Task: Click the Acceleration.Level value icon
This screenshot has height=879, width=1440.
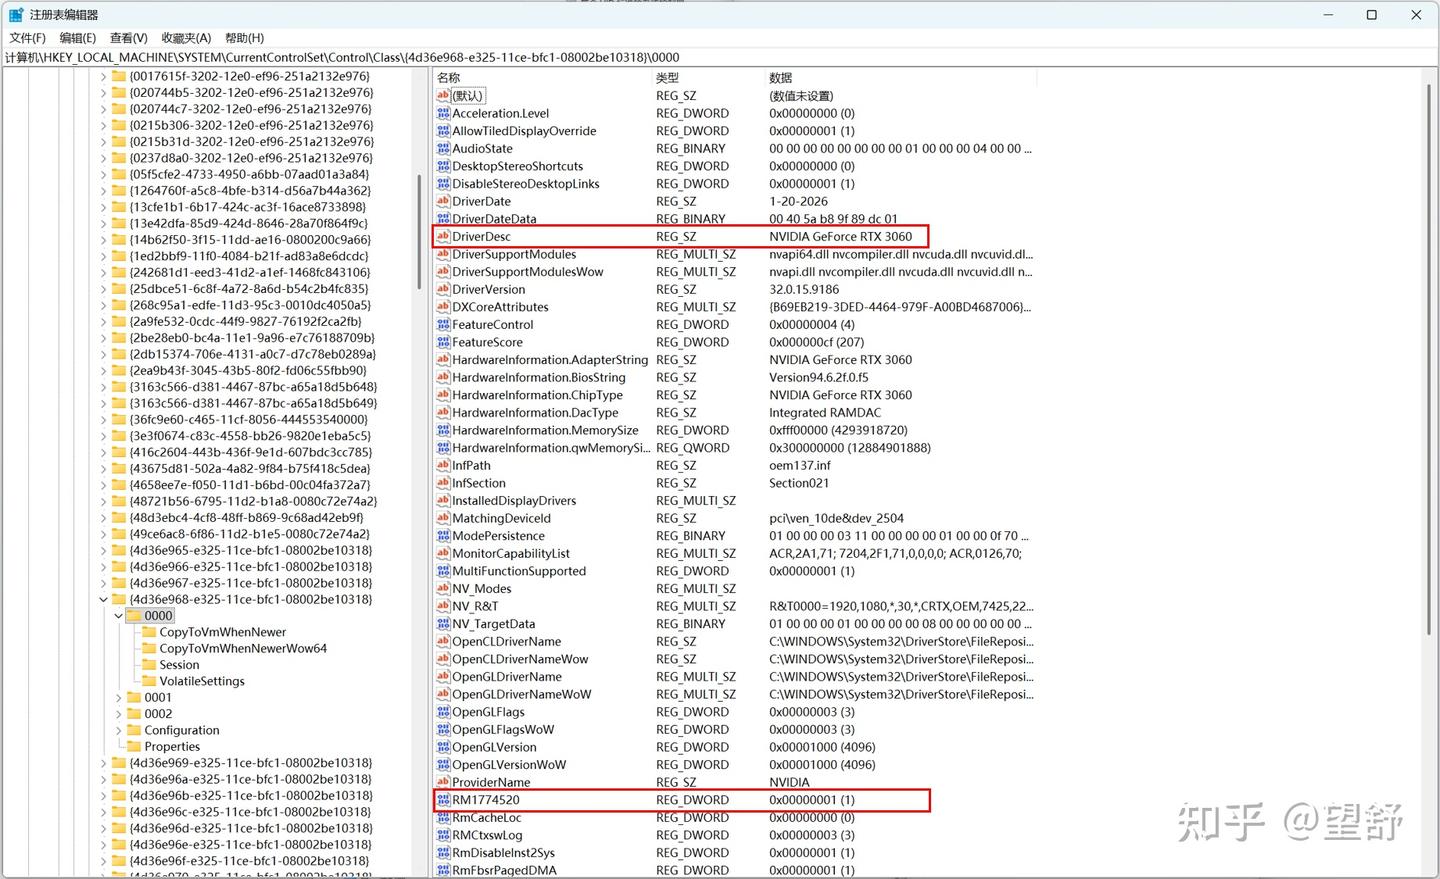Action: pyautogui.click(x=443, y=114)
